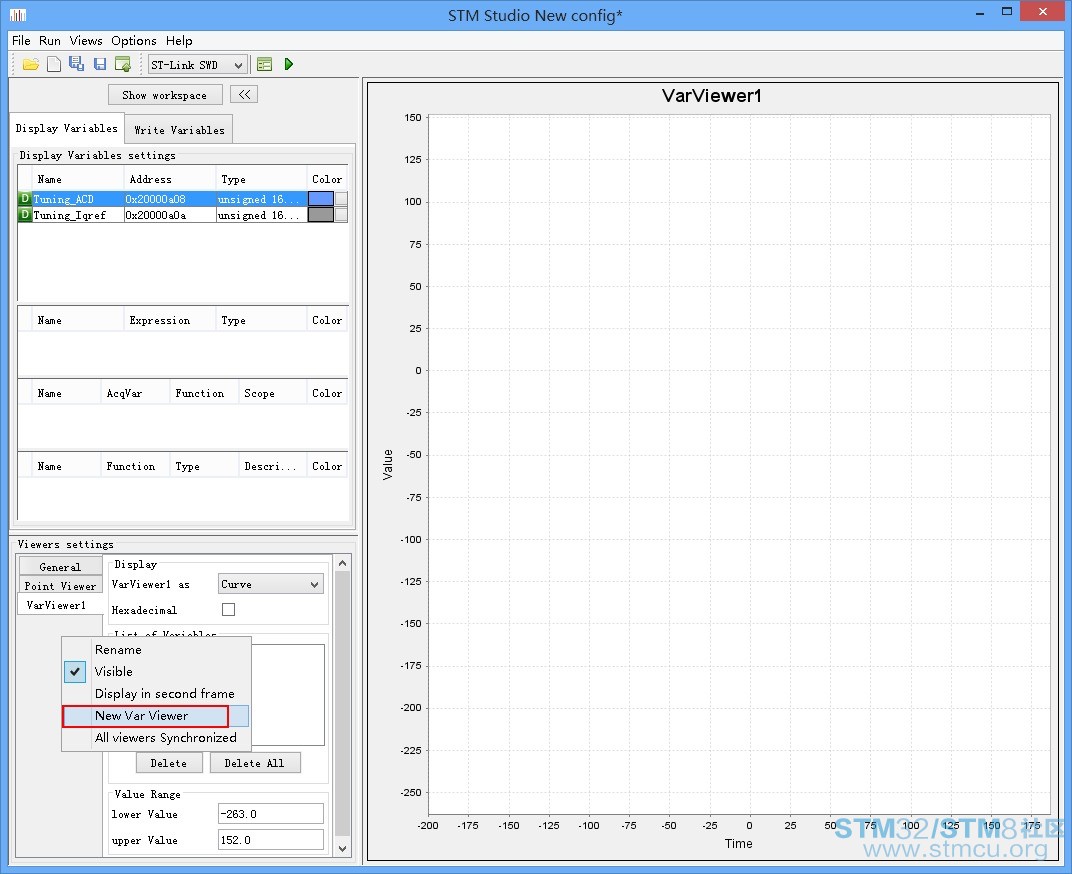Image resolution: width=1072 pixels, height=874 pixels.
Task: Open the Options menu
Action: point(134,40)
